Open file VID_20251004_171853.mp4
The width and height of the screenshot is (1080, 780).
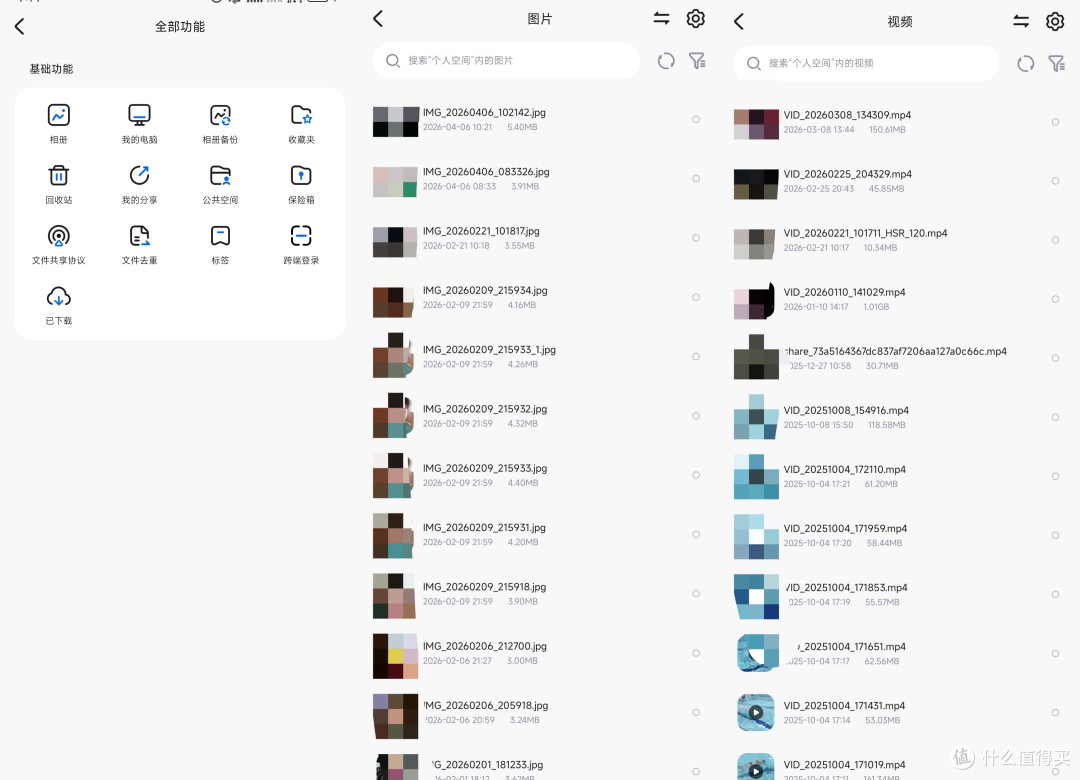pyautogui.click(x=846, y=587)
